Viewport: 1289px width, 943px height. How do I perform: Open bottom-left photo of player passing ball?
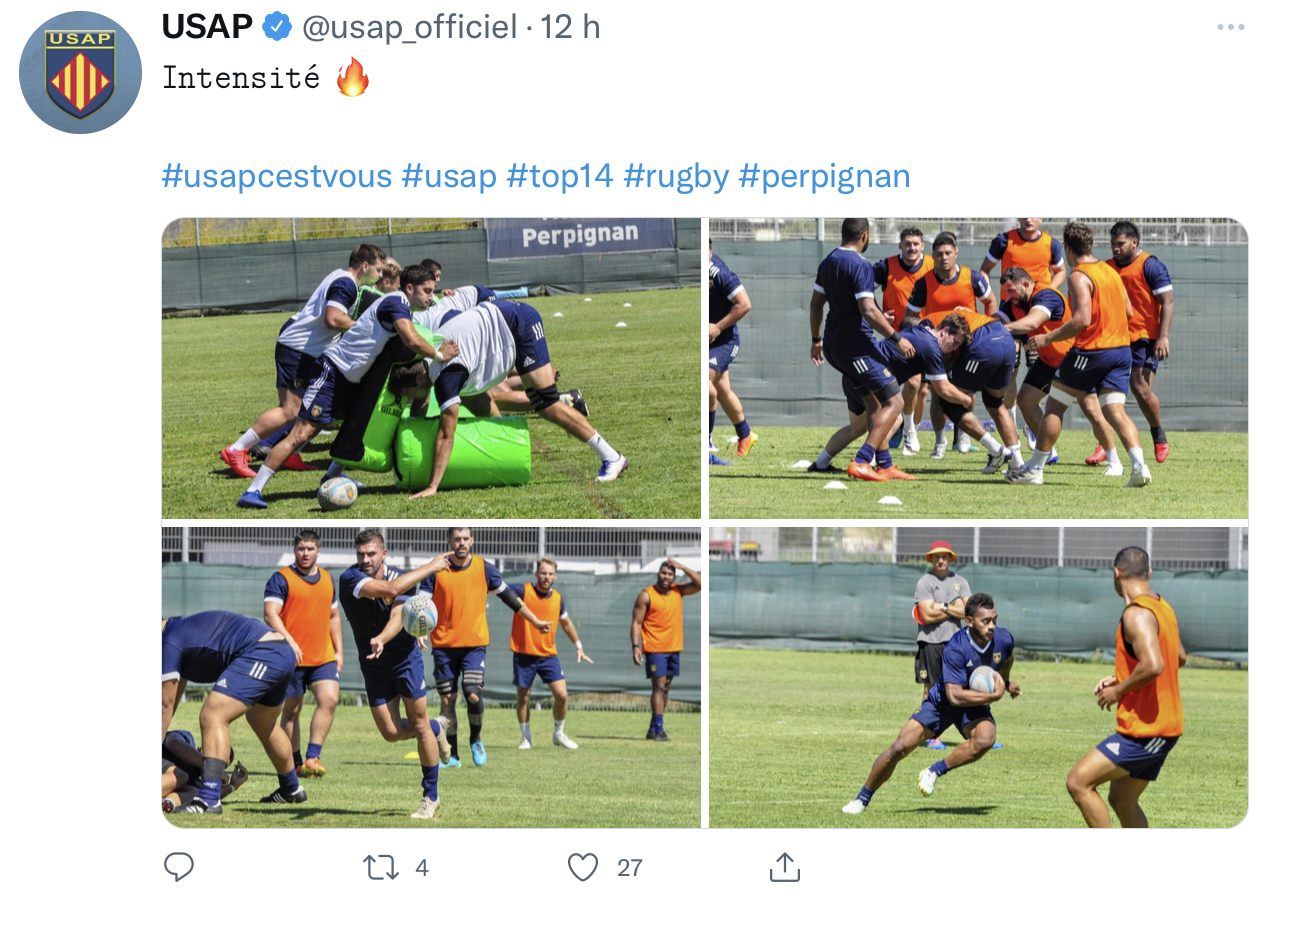[x=431, y=678]
